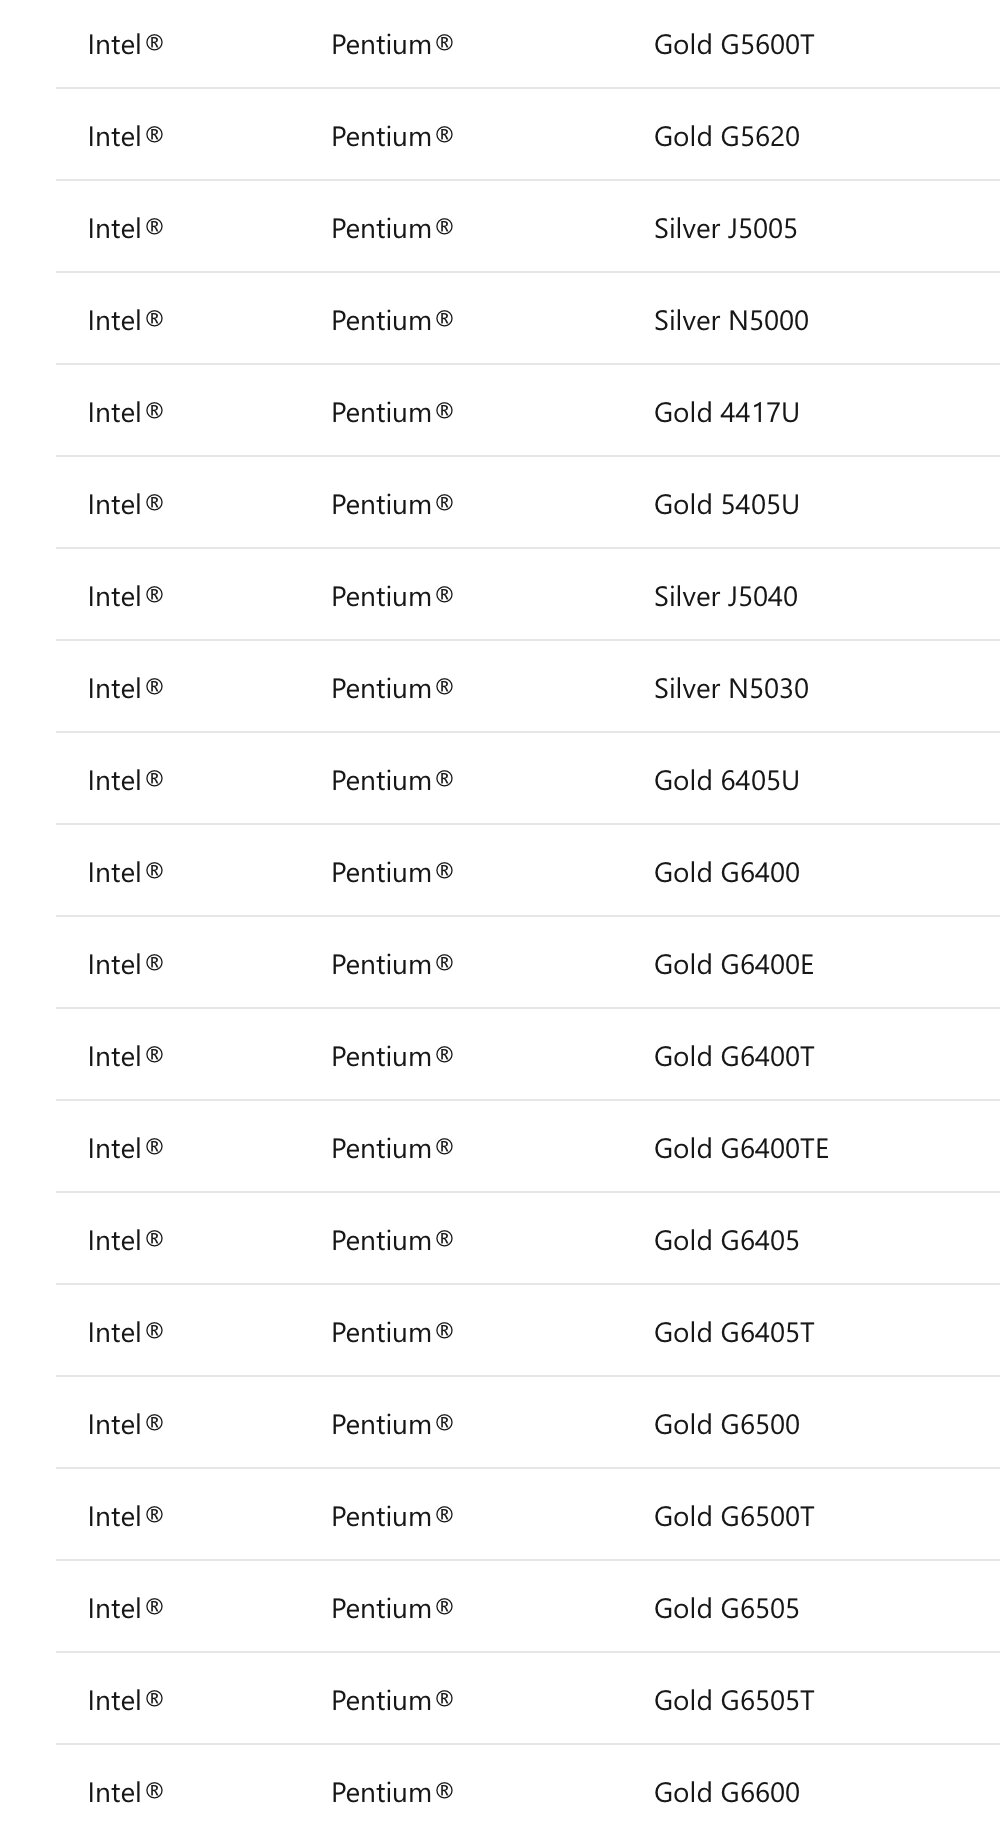Select the Gold G6600 model cell
The image size is (1000, 1830).
point(727,1793)
